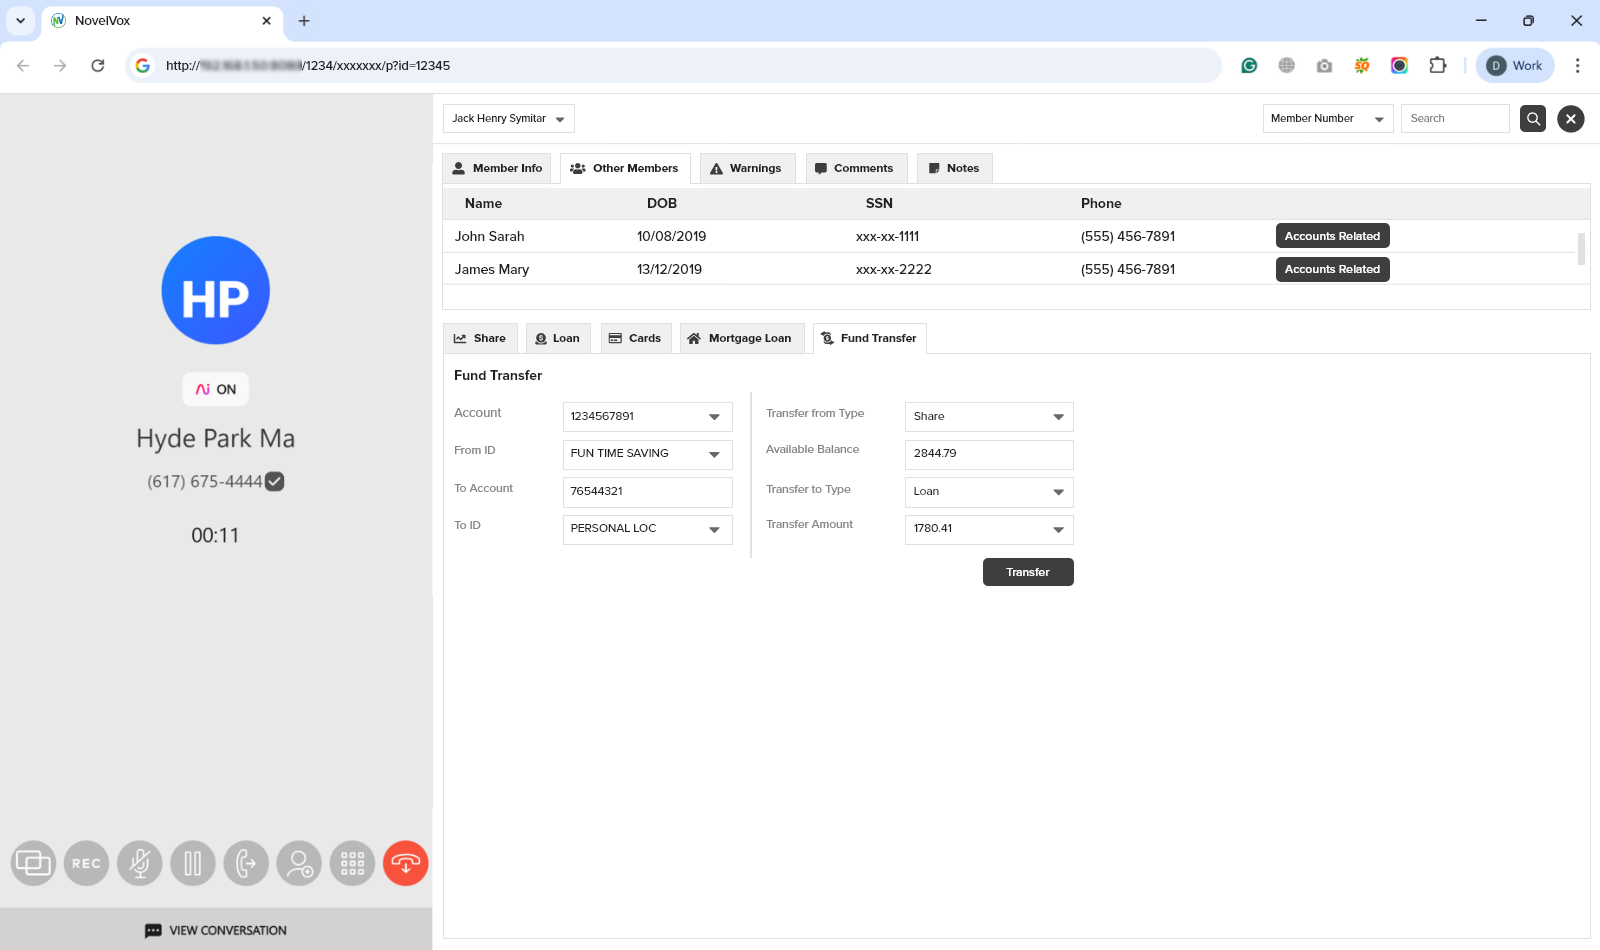
Task: Click the checkmark next to (617) 675-4444
Action: coord(275,481)
